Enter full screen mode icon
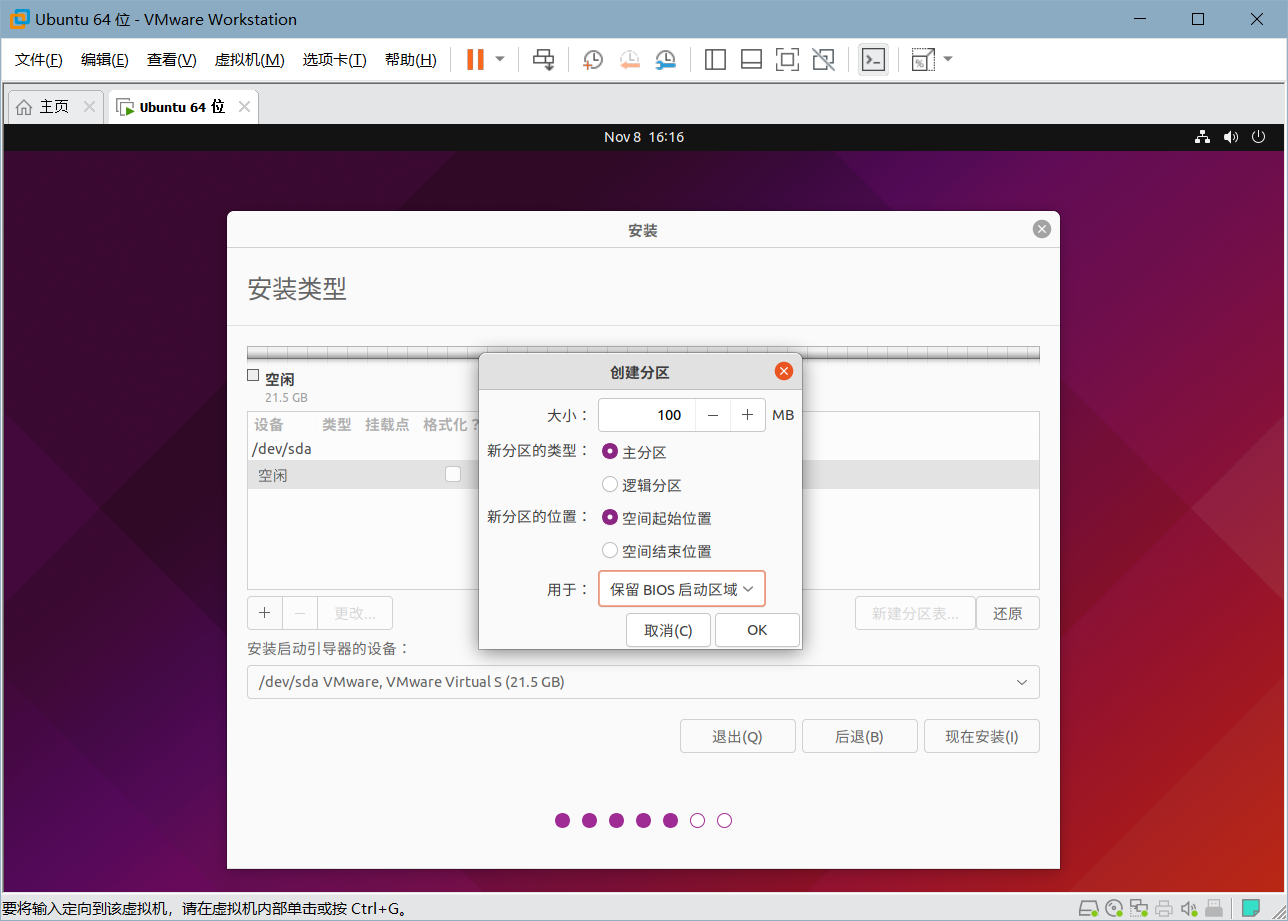This screenshot has height=921, width=1288. (788, 60)
